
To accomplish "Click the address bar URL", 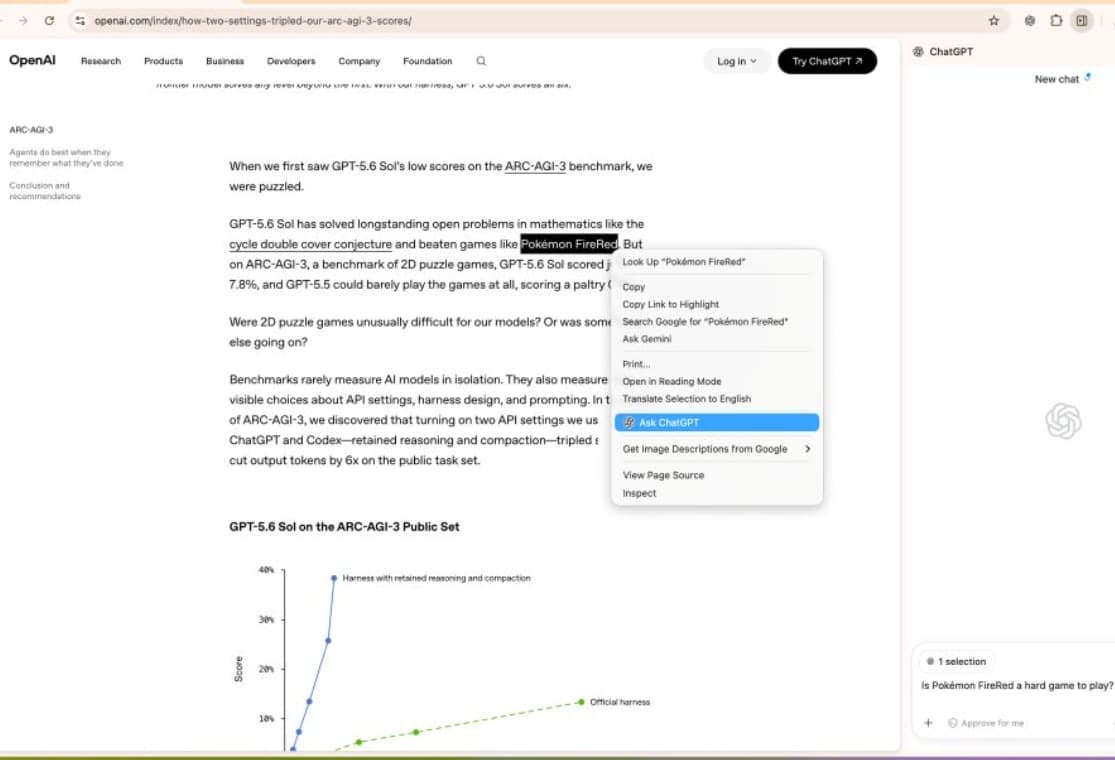I will click(x=252, y=21).
